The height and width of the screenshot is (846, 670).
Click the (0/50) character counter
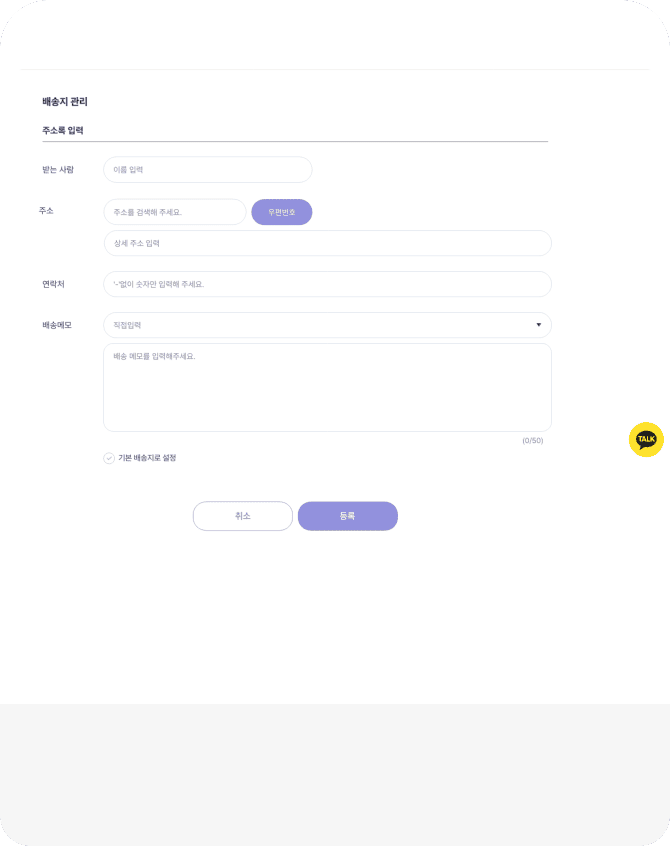tap(532, 441)
